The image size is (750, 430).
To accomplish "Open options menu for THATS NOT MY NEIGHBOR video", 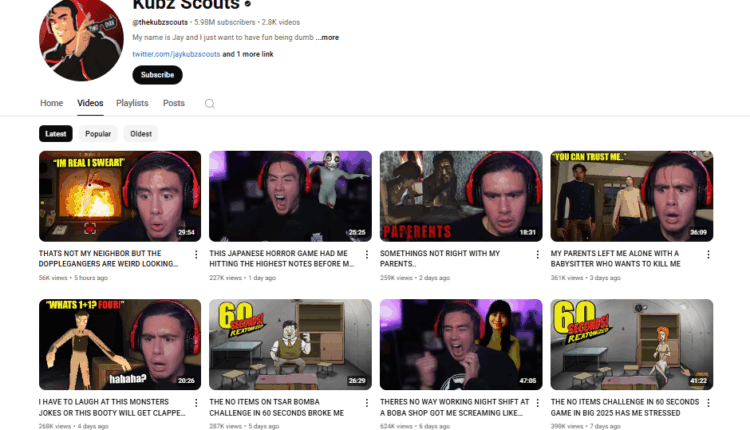I will click(x=196, y=255).
